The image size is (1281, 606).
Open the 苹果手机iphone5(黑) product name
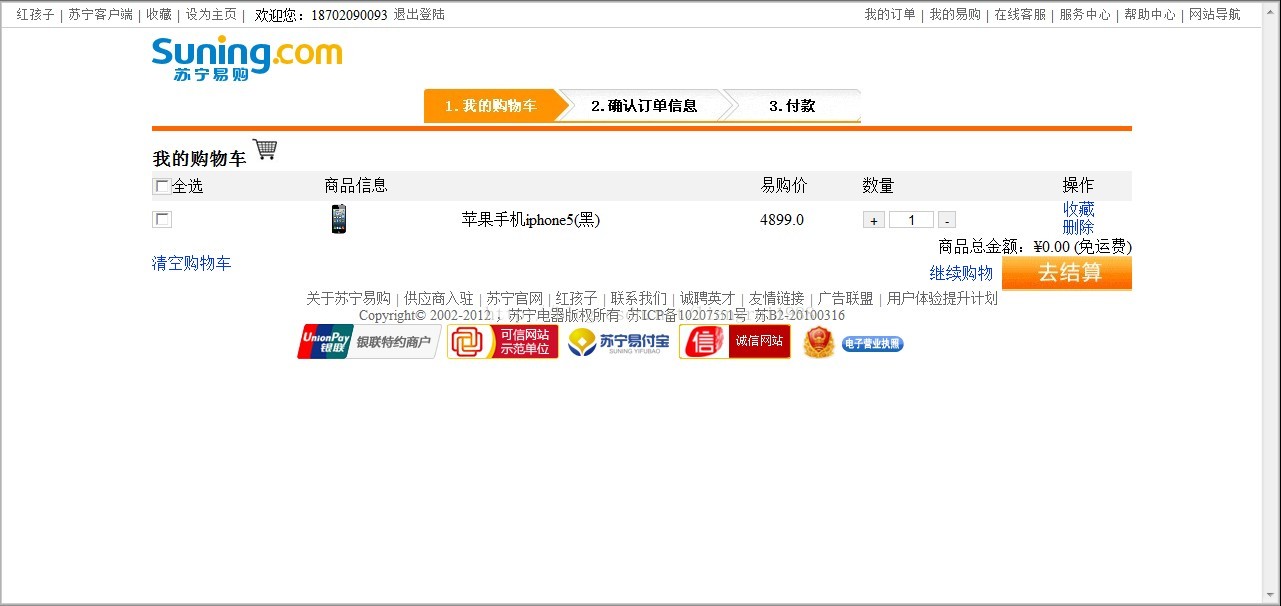pos(531,220)
